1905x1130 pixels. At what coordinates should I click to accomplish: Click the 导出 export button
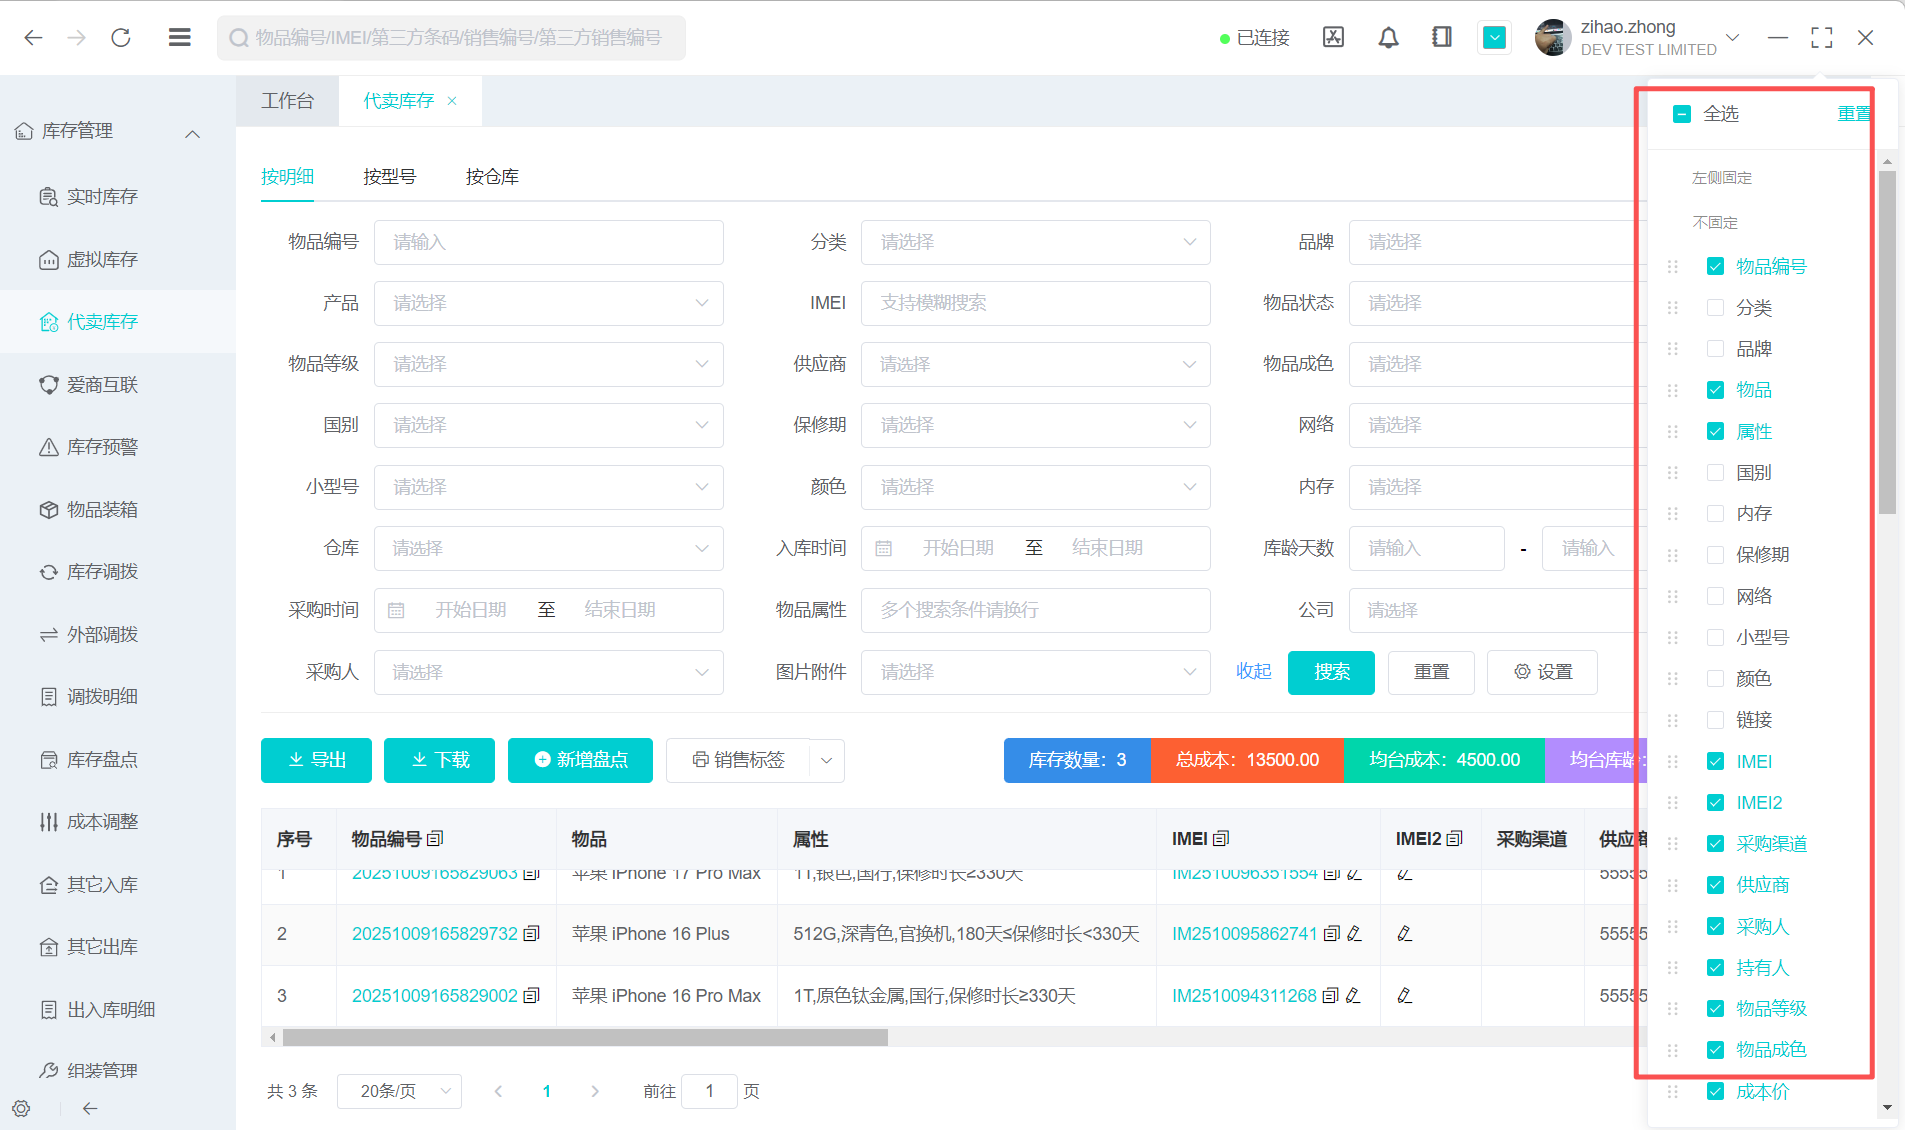(316, 760)
